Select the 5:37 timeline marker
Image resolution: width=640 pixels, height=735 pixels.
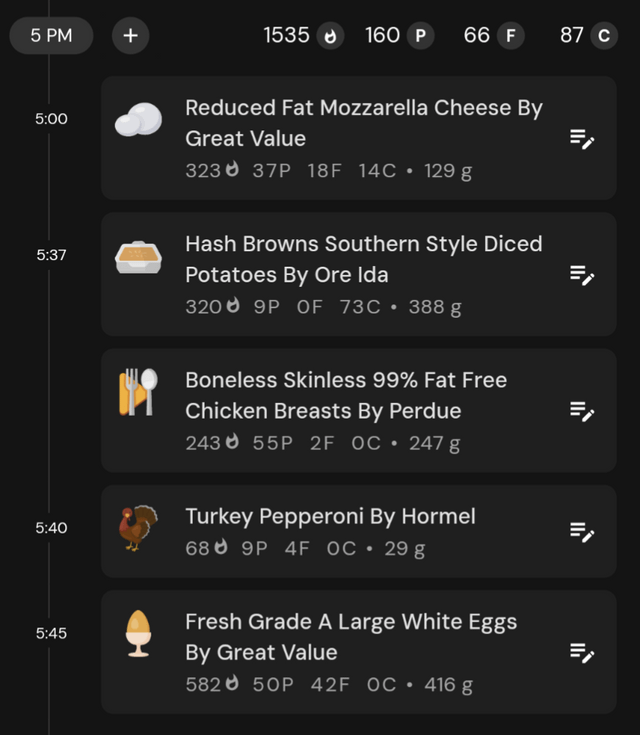pyautogui.click(x=51, y=255)
